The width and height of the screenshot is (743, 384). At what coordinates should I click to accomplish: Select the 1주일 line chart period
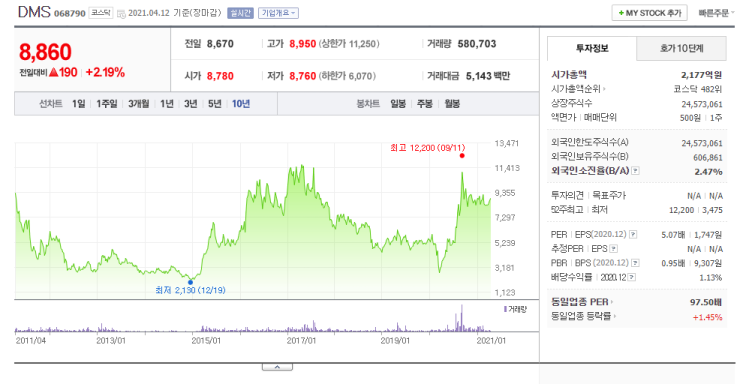[x=107, y=104]
